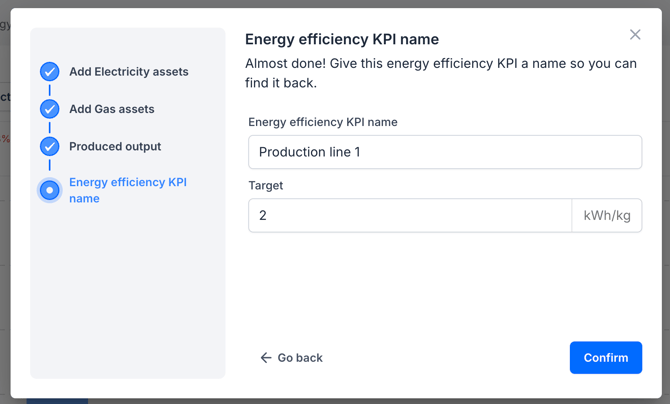Screen dimensions: 670x404
Task: Click into the Target value field
Action: pyautogui.click(x=410, y=215)
